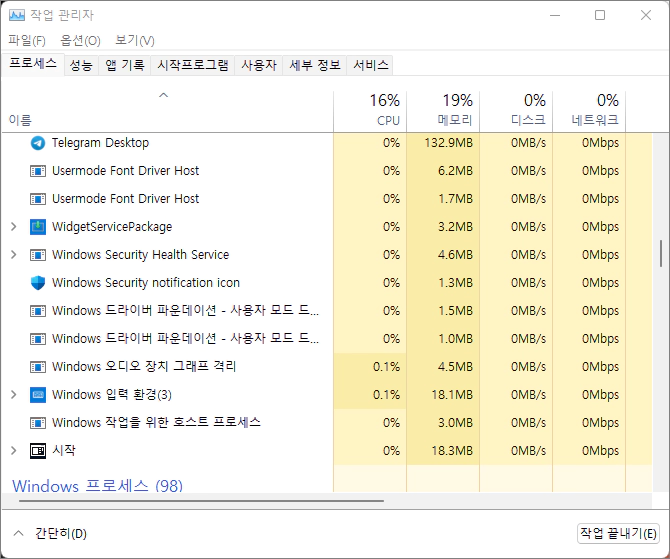Click the 3.2MB memory value
Image resolution: width=670 pixels, height=559 pixels.
(455, 227)
